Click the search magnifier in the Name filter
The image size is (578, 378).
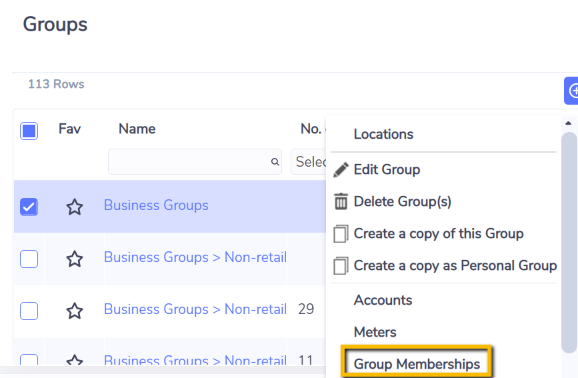pos(275,162)
